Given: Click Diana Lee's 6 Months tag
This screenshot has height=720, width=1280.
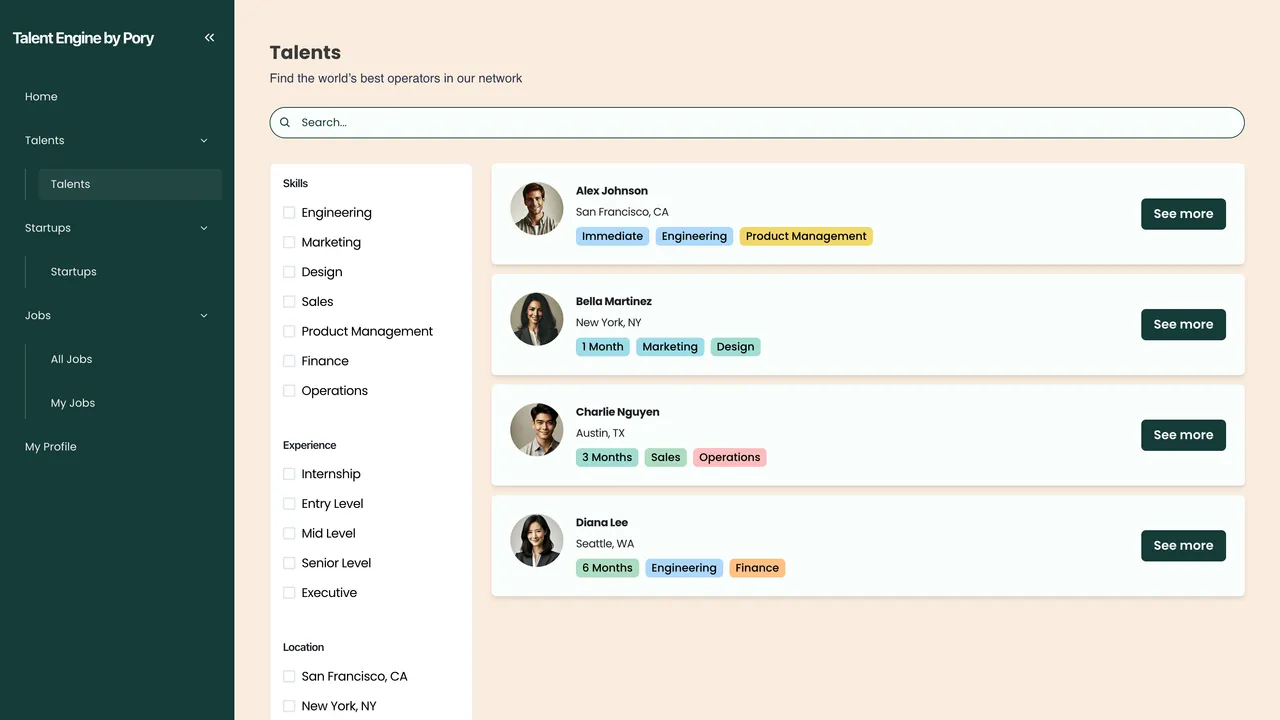Looking at the screenshot, I should [x=607, y=568].
